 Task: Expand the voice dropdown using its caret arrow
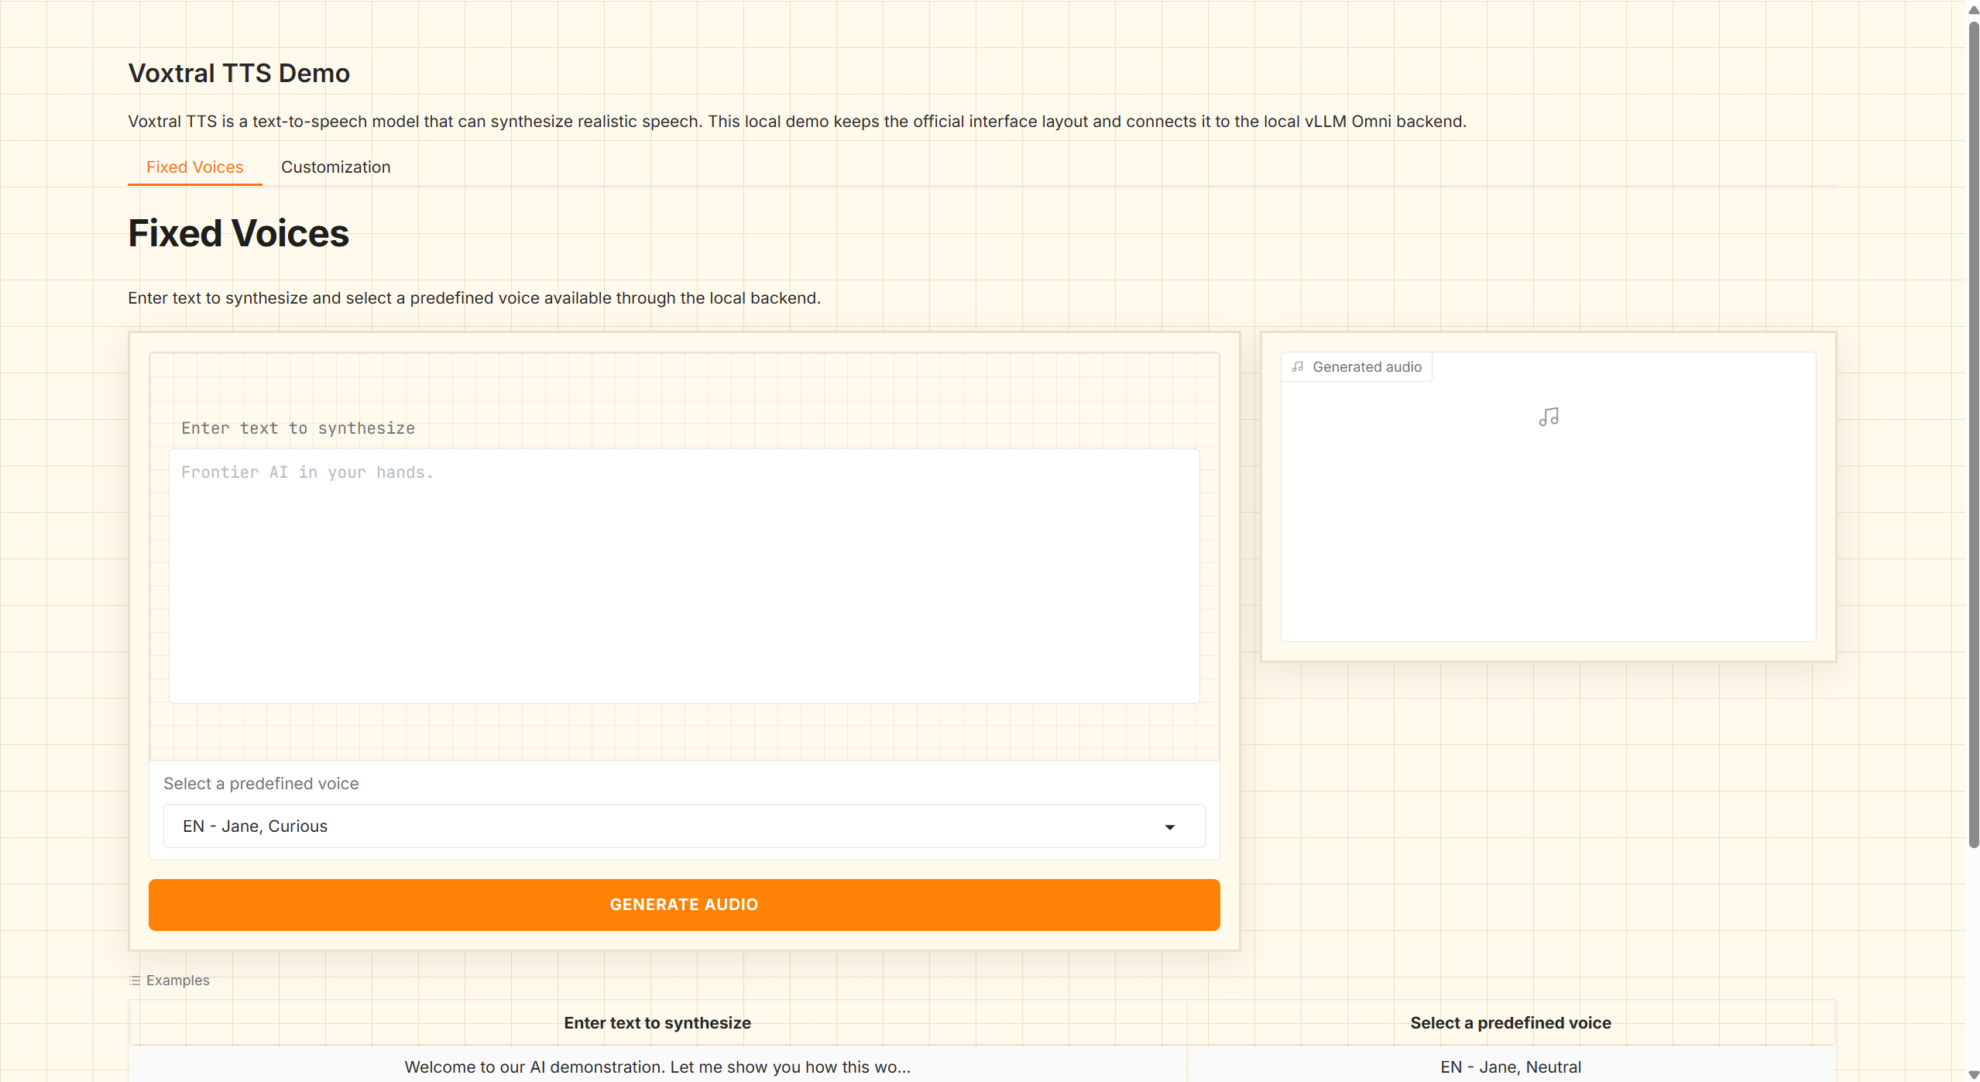1169,827
